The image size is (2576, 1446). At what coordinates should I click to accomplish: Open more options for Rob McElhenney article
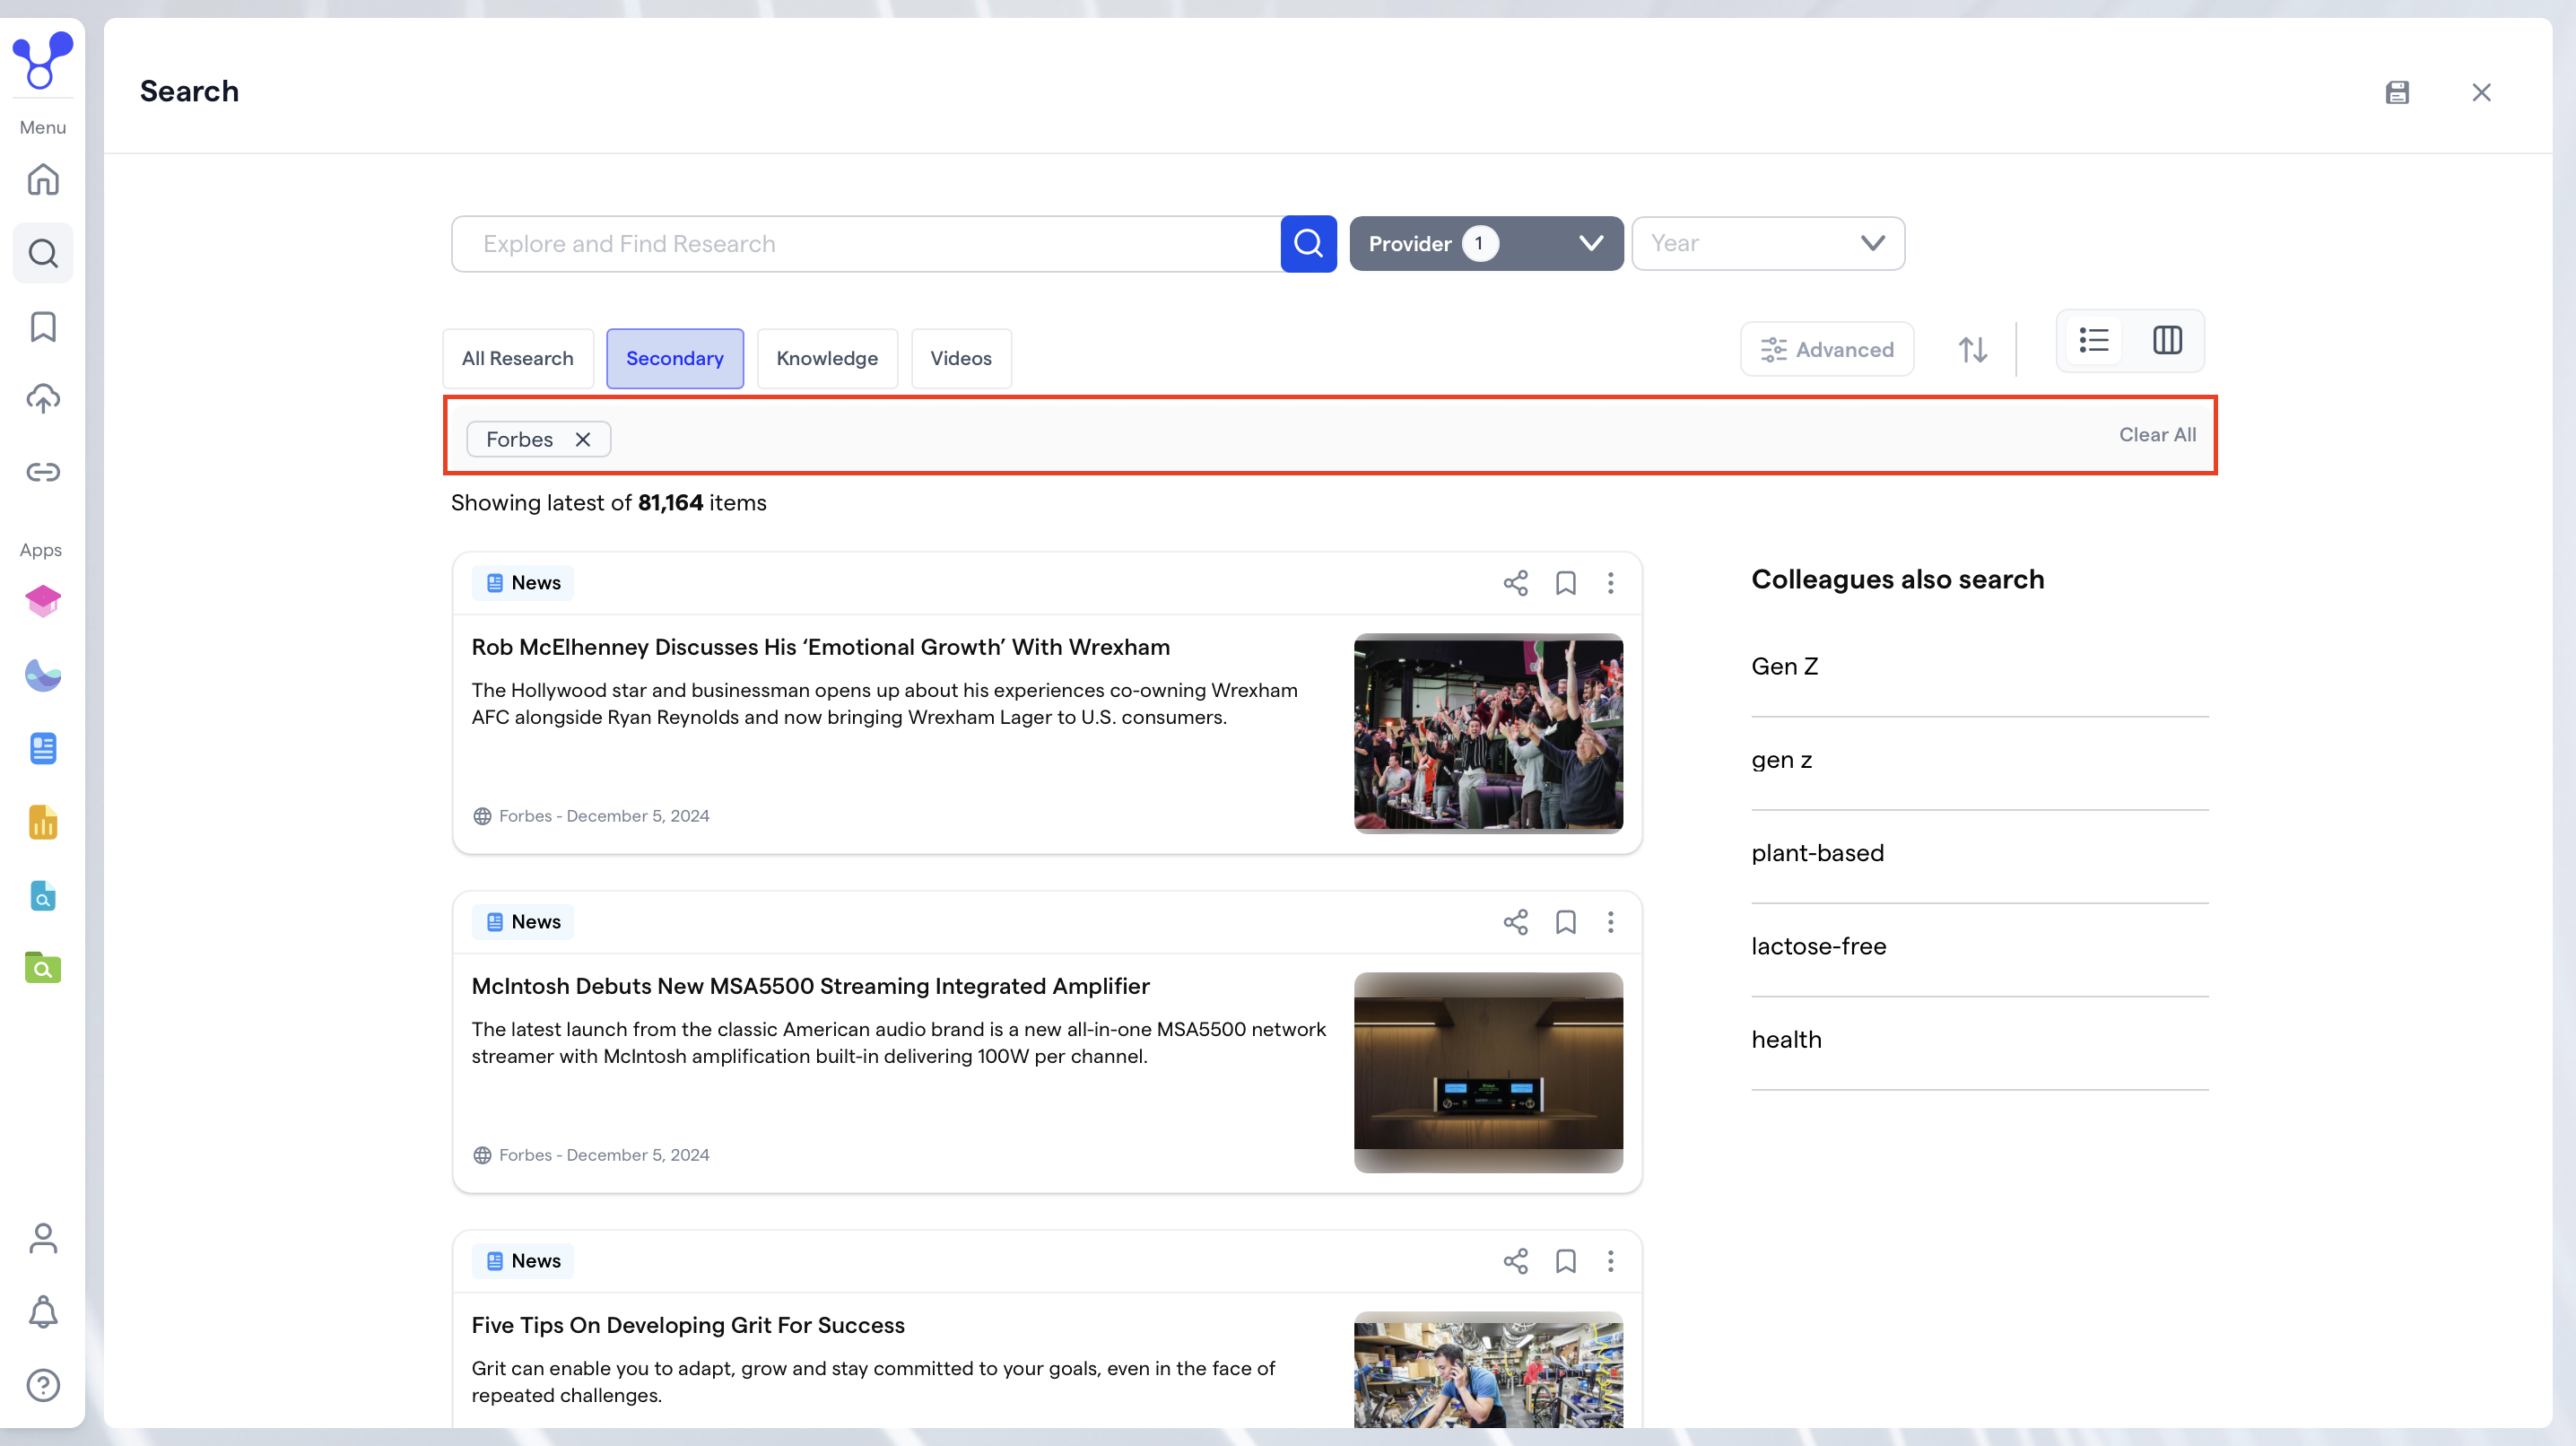(1610, 583)
